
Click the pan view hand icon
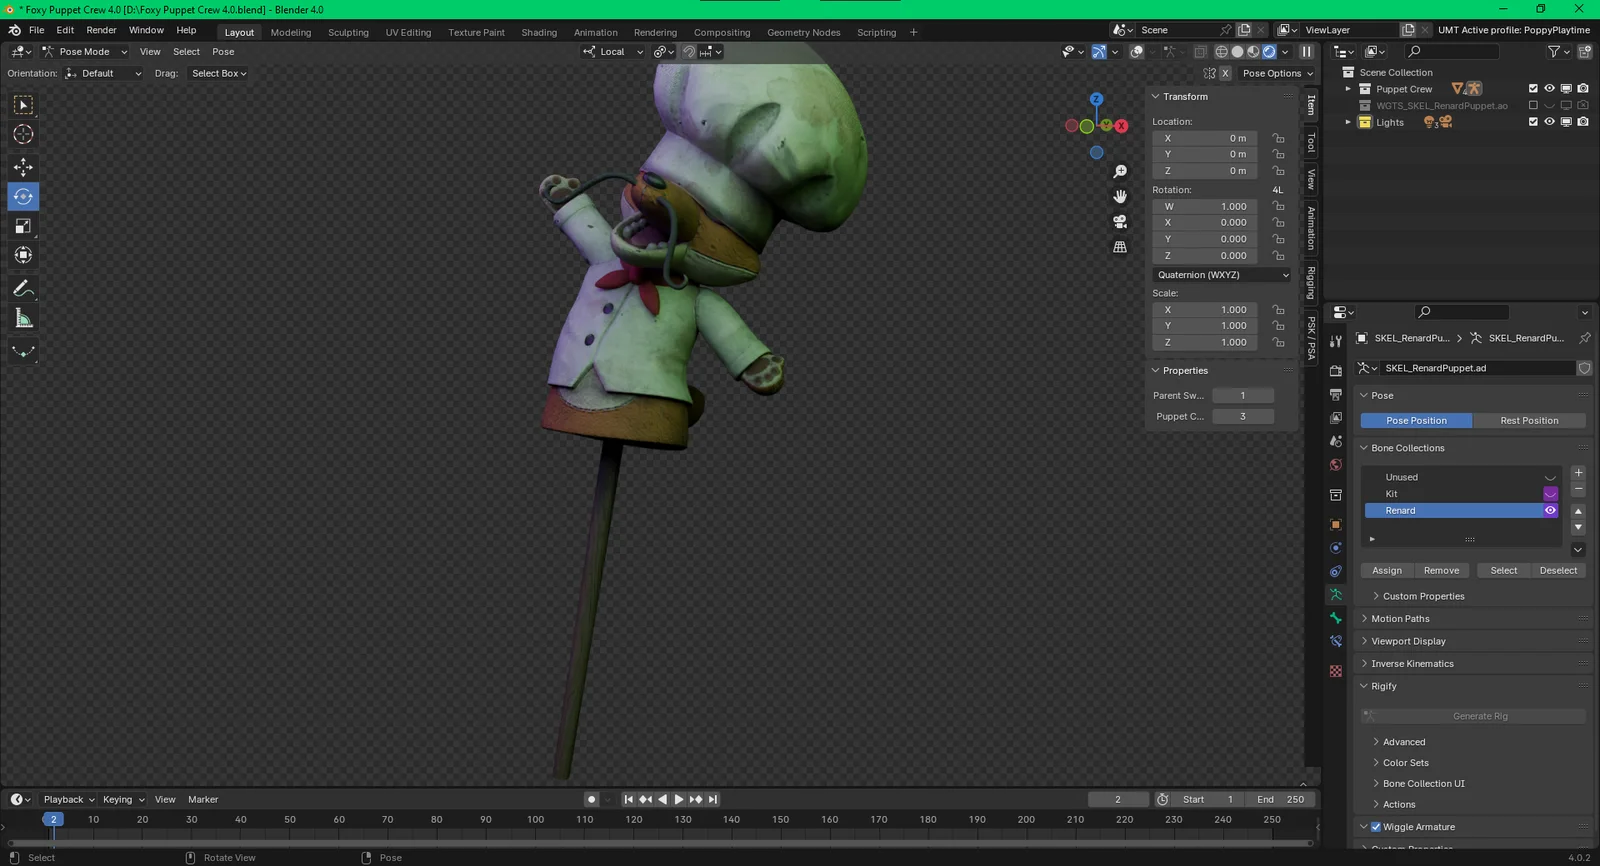(1120, 196)
